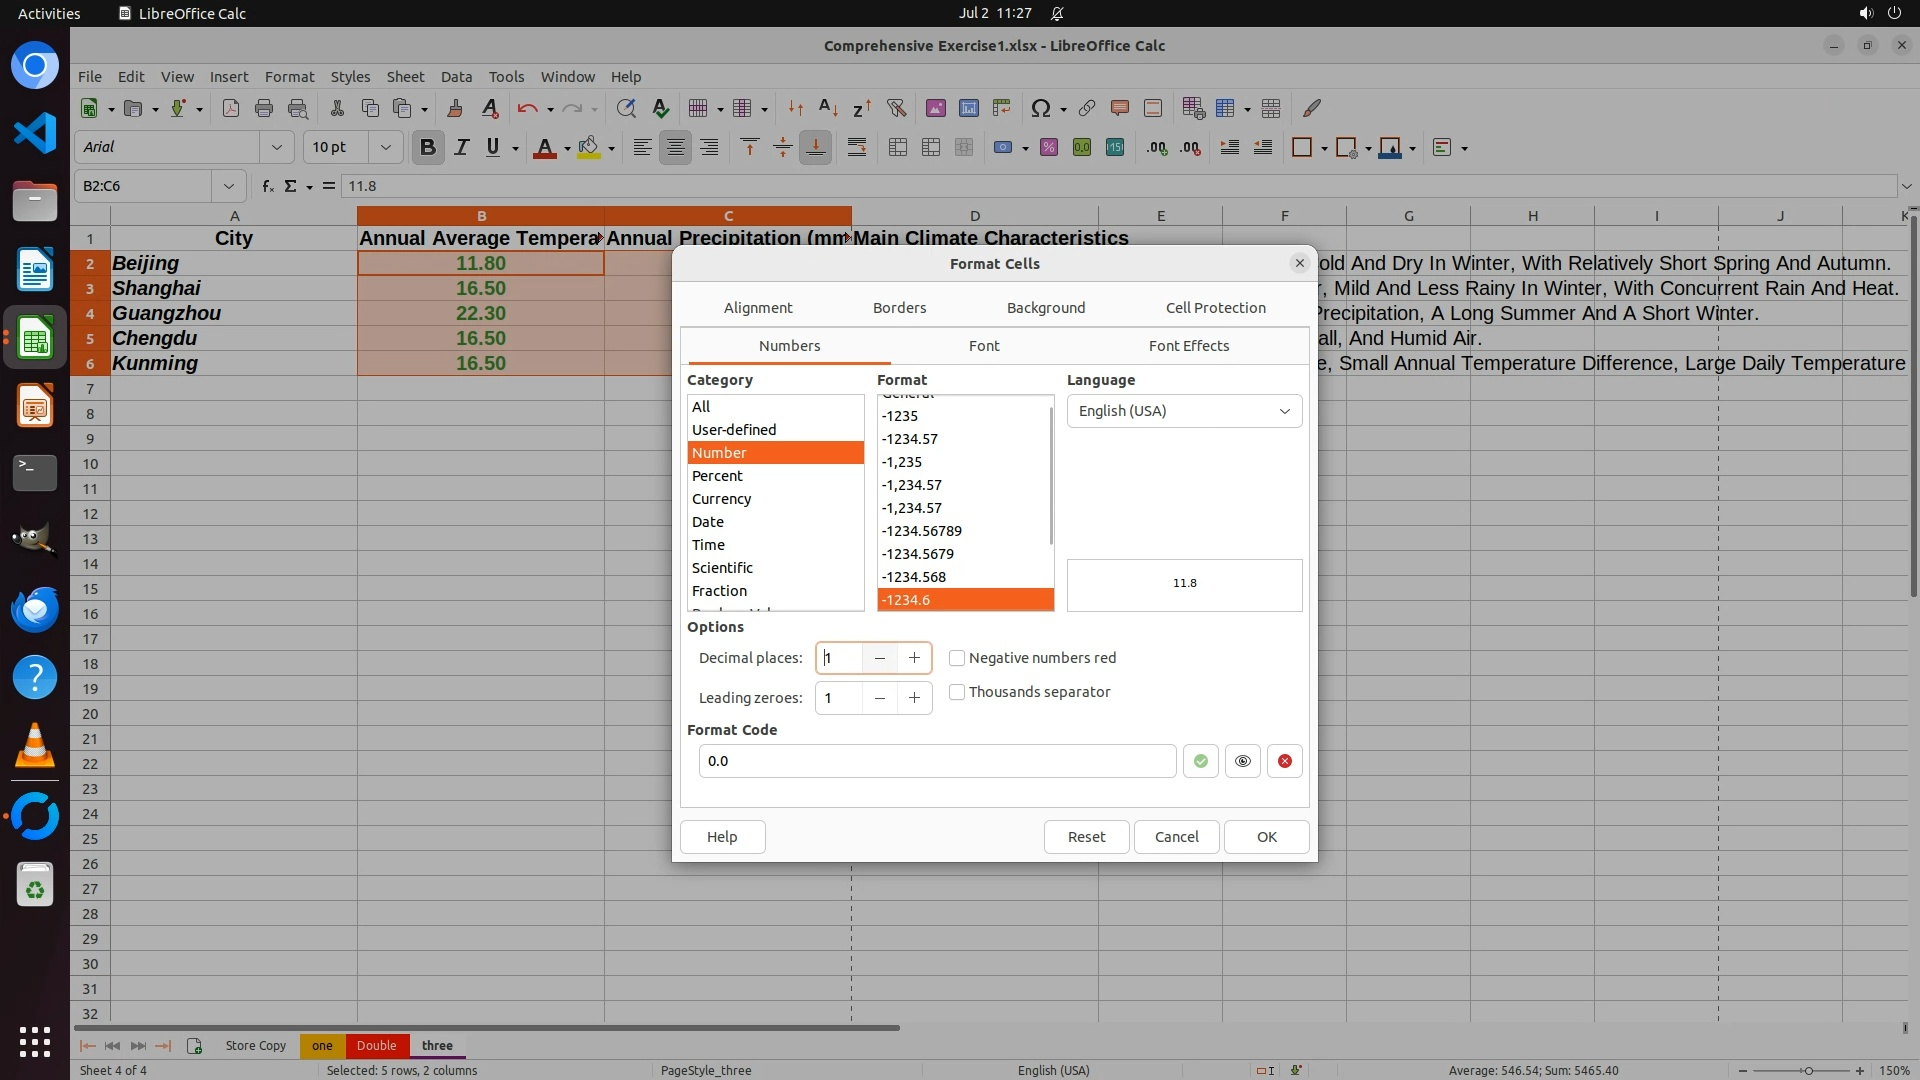
Task: Open the Borders tab
Action: pos(899,308)
